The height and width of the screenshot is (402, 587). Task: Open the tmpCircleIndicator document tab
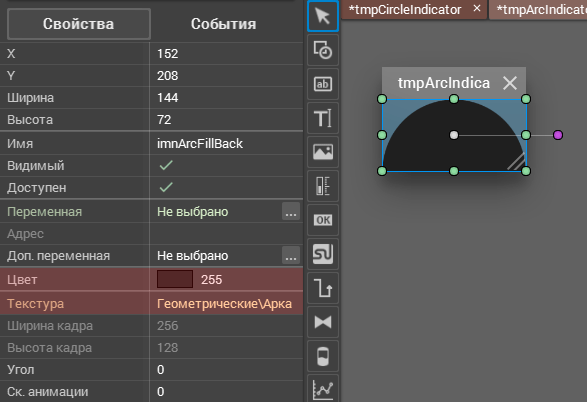[405, 9]
